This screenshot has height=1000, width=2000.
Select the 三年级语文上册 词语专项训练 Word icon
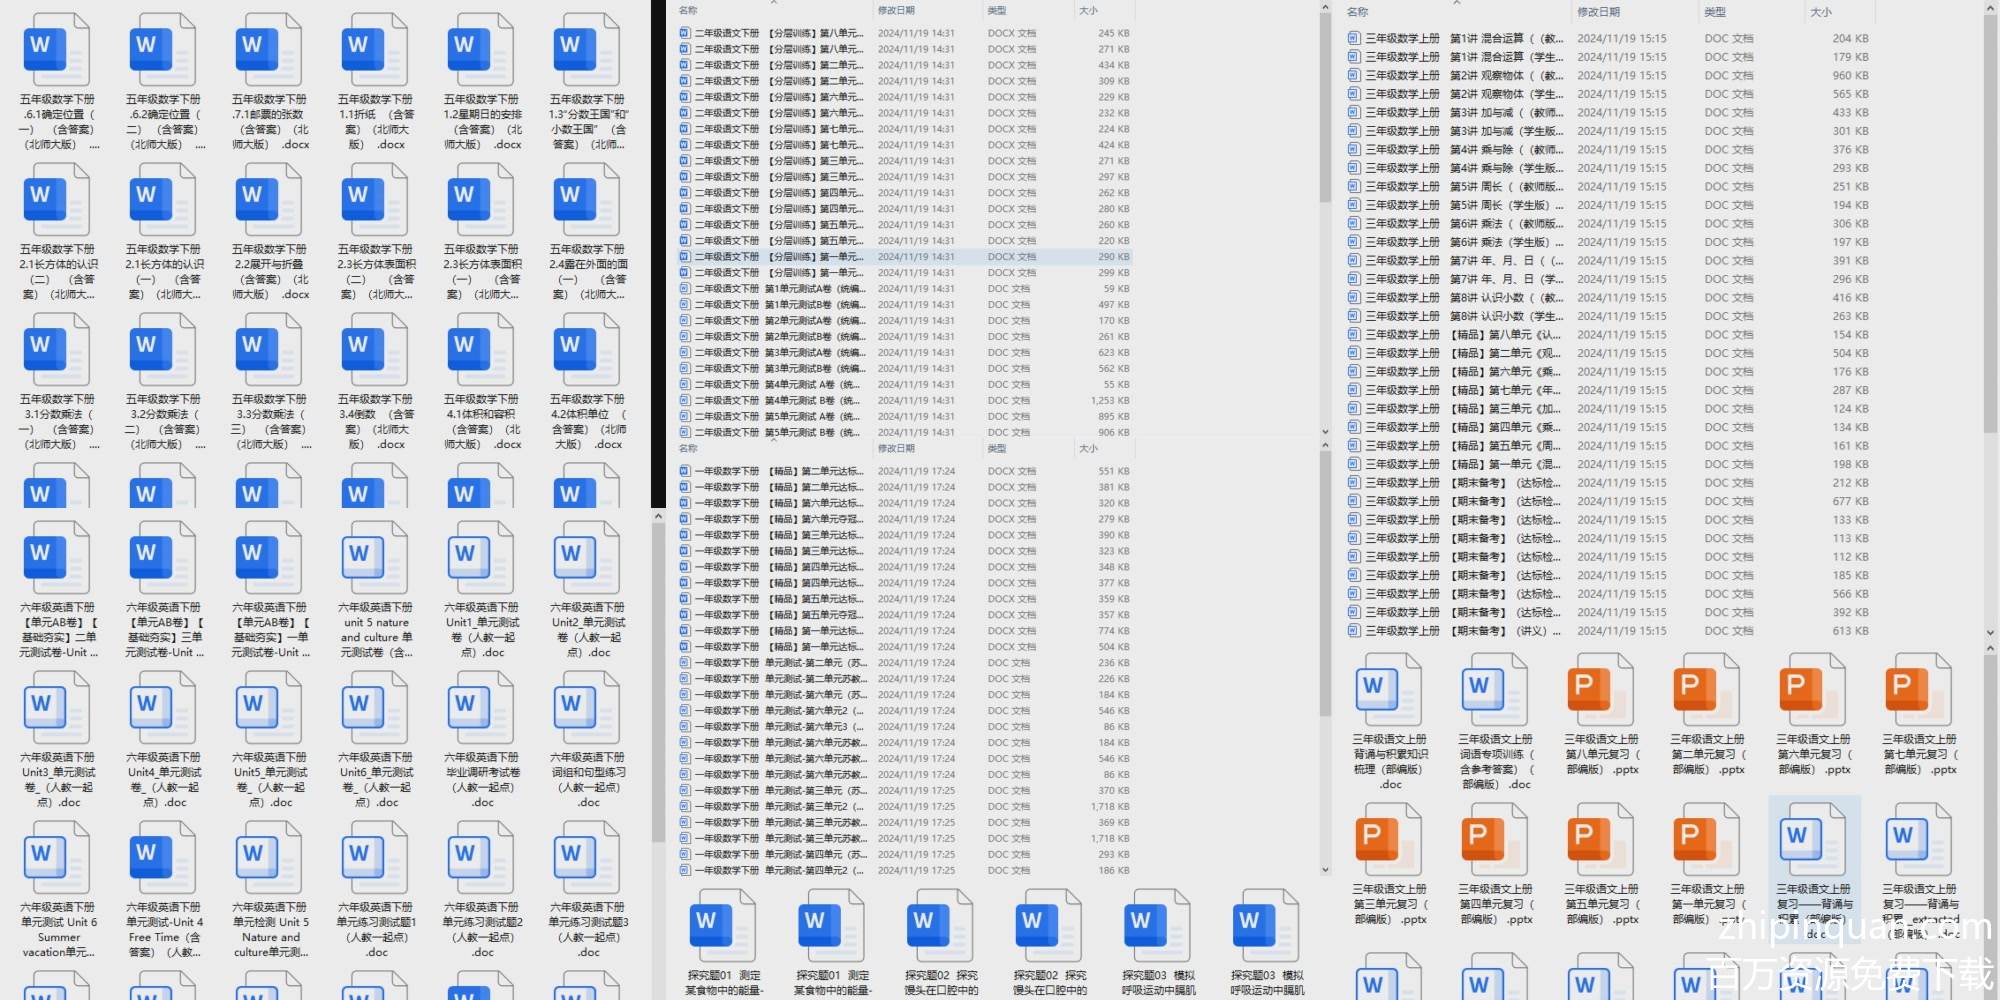point(1495,690)
